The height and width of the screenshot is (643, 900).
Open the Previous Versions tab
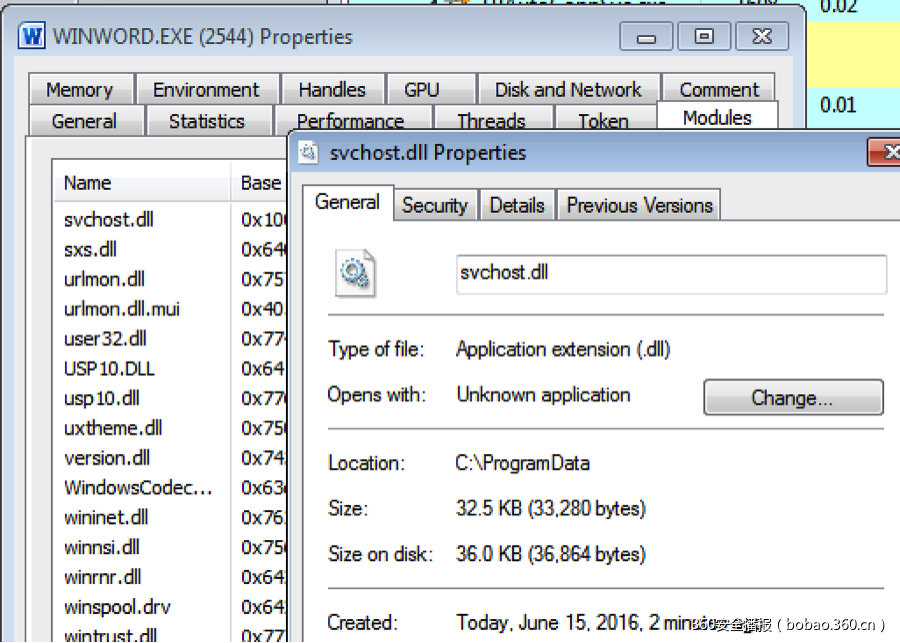click(639, 205)
